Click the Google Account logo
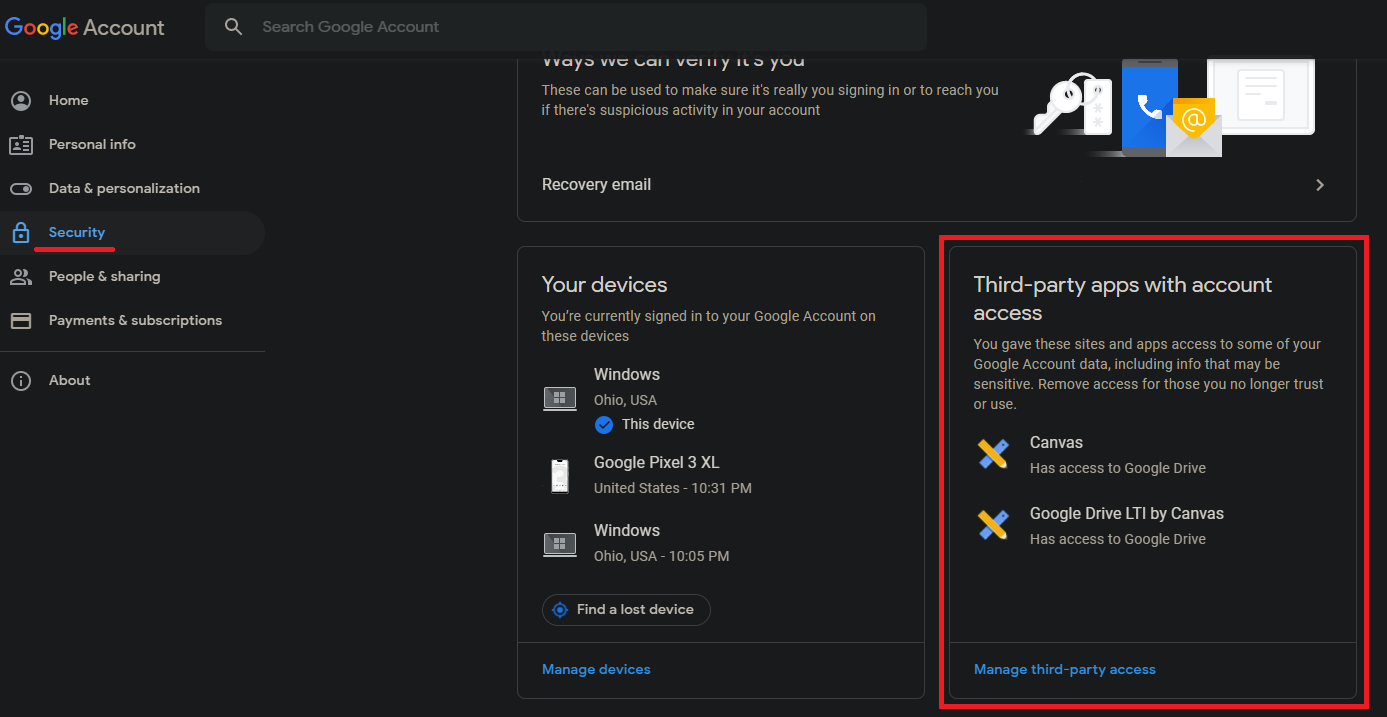The image size is (1387, 717). pyautogui.click(x=85, y=28)
